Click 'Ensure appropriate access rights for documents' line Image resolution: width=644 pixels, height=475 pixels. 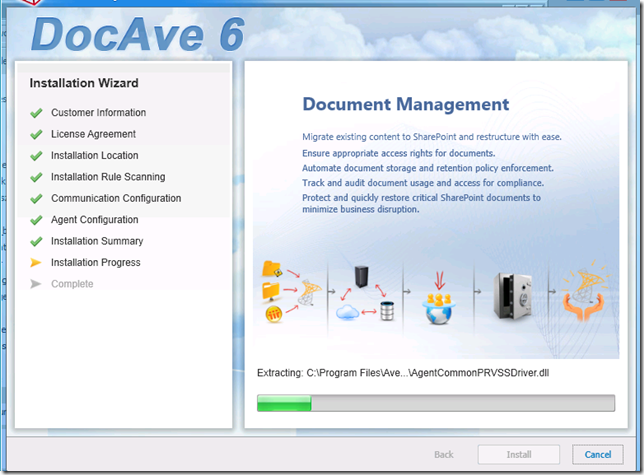pos(399,153)
